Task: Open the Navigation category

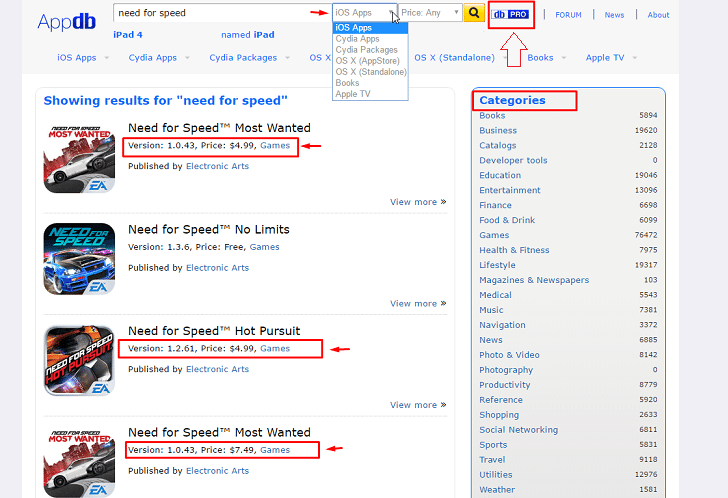Action: 502,325
